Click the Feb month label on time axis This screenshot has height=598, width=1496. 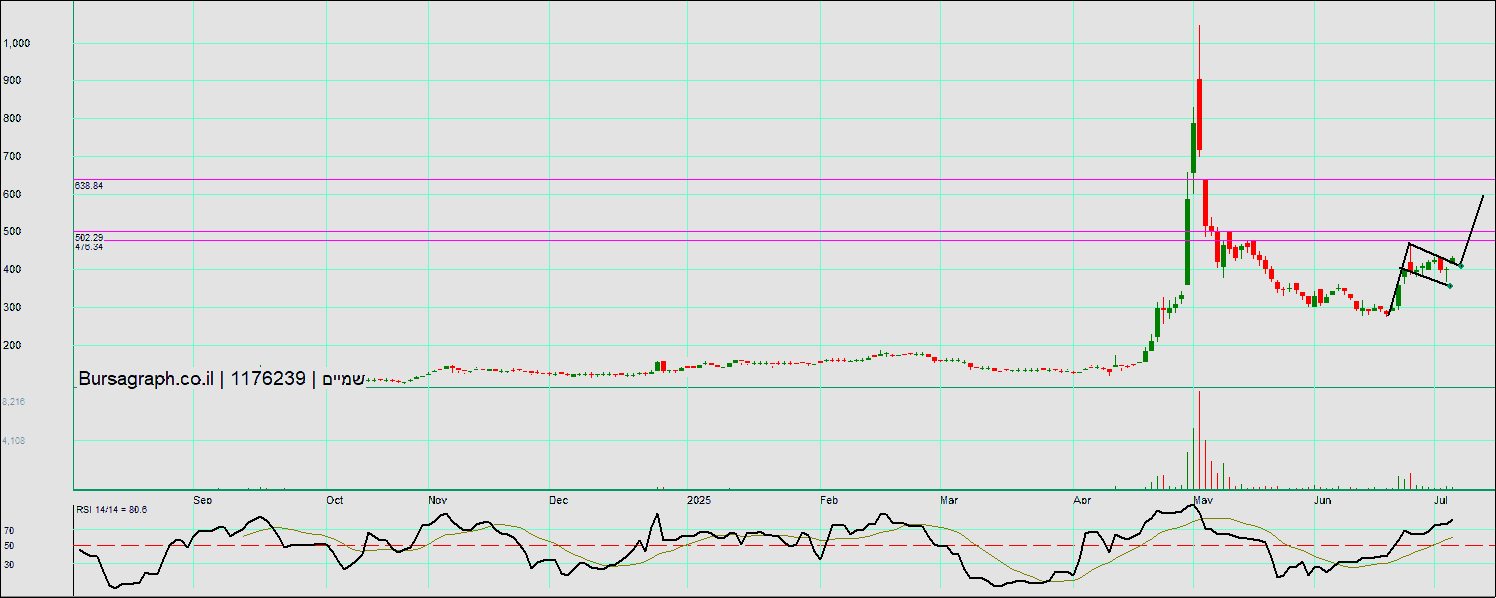tap(829, 499)
